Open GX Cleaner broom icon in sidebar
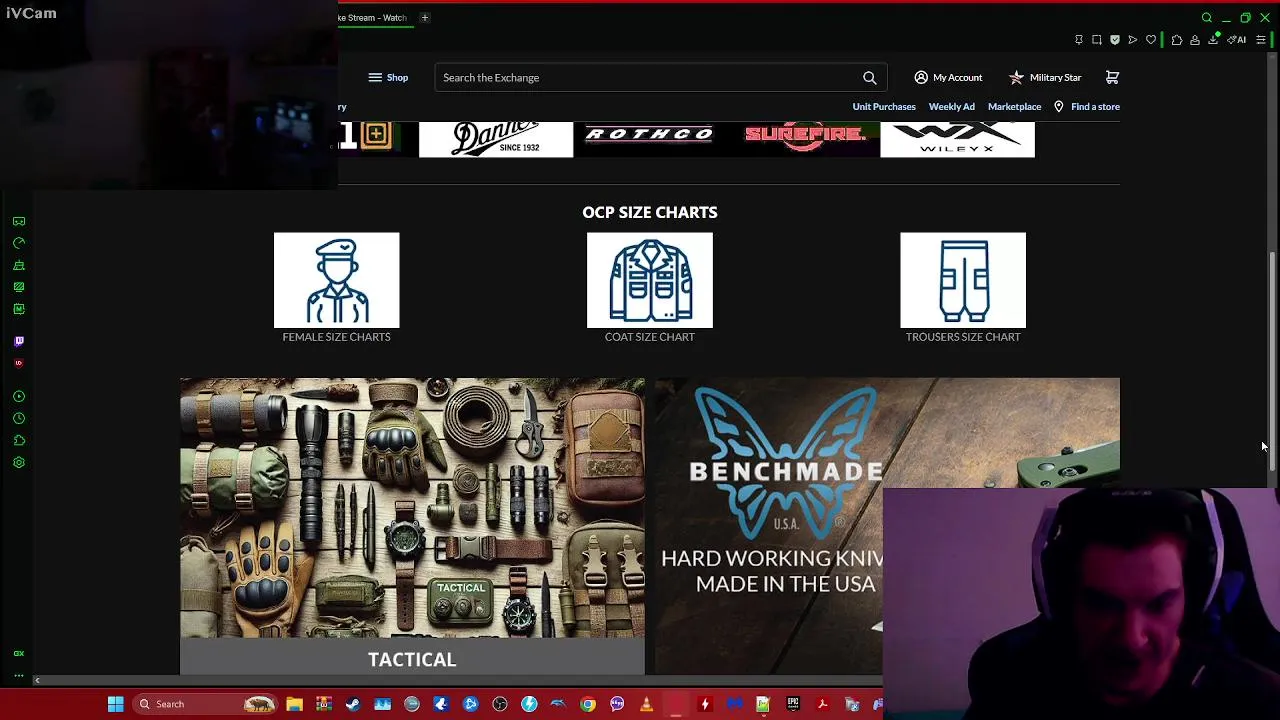 pyautogui.click(x=19, y=265)
